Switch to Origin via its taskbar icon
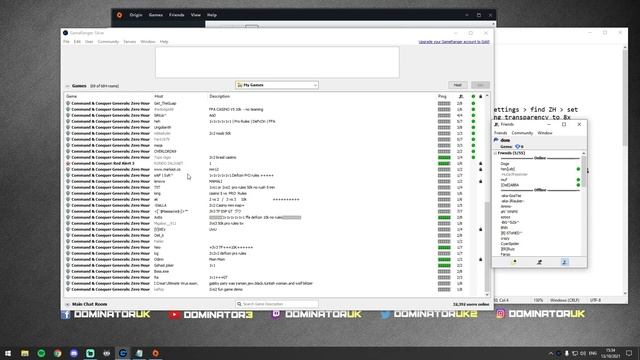The height and width of the screenshot is (360, 640). pos(156,353)
